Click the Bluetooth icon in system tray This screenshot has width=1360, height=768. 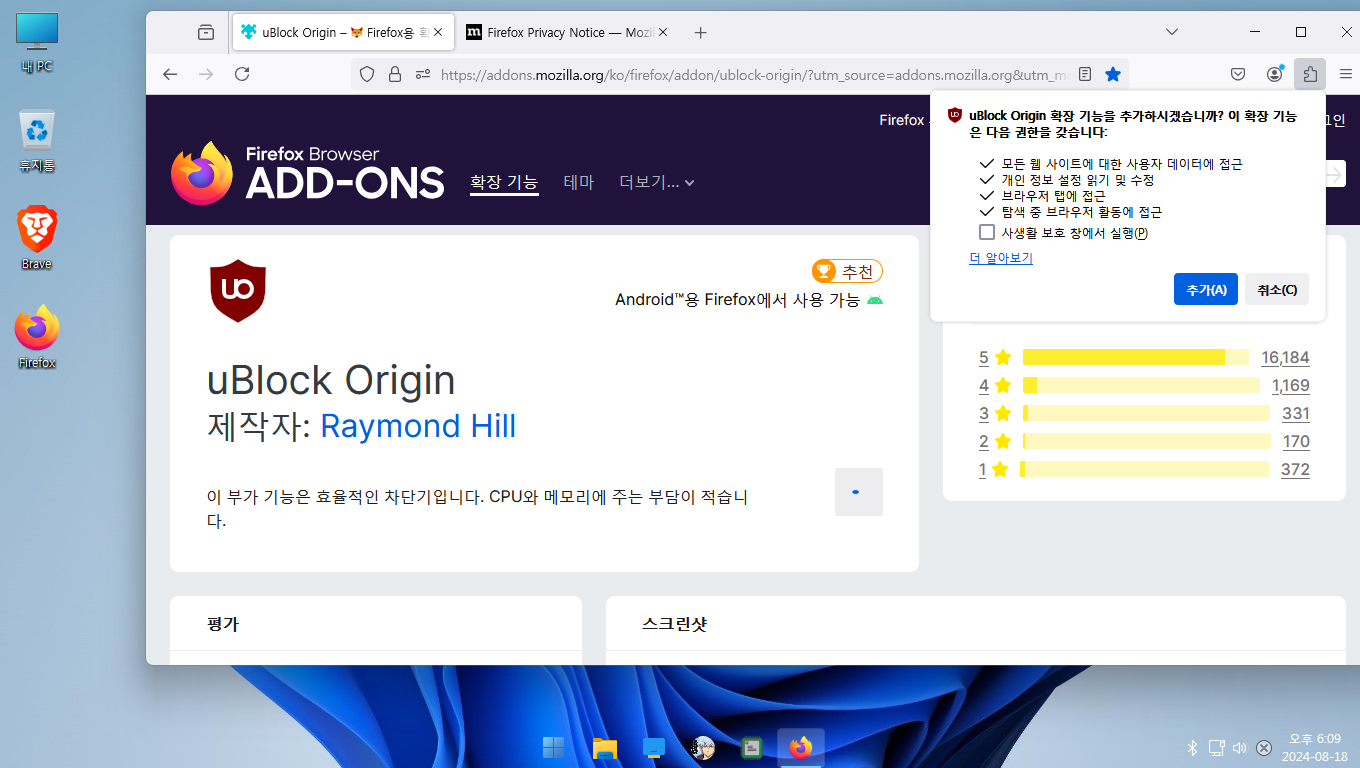(1192, 747)
